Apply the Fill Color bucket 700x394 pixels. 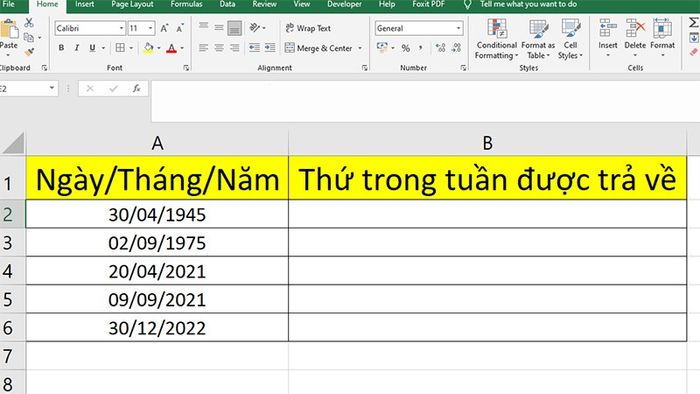pos(149,48)
